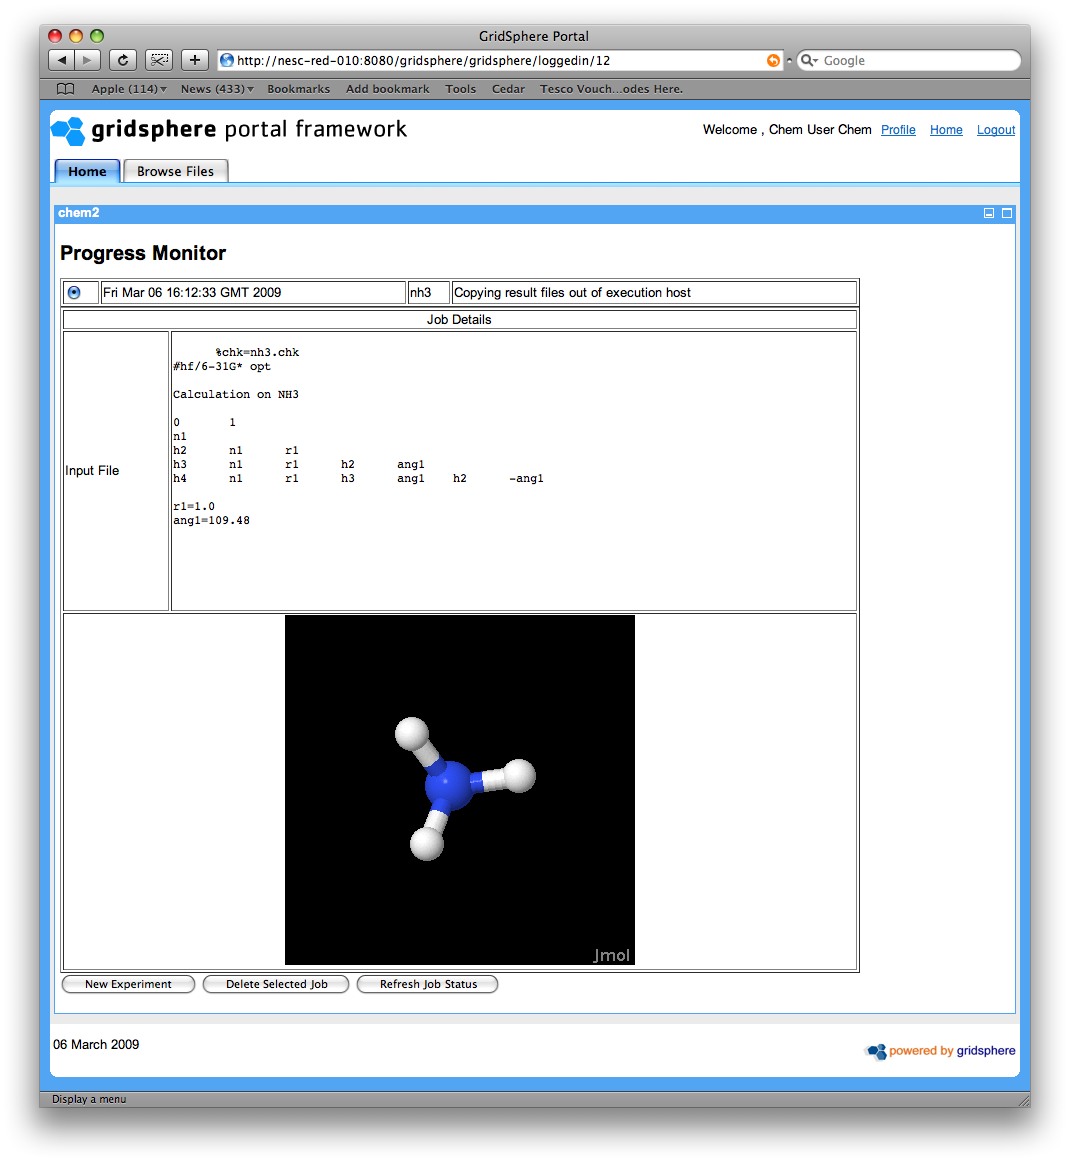Click the Jmol molecule viewer
This screenshot has height=1162, width=1070.
pyautogui.click(x=460, y=789)
